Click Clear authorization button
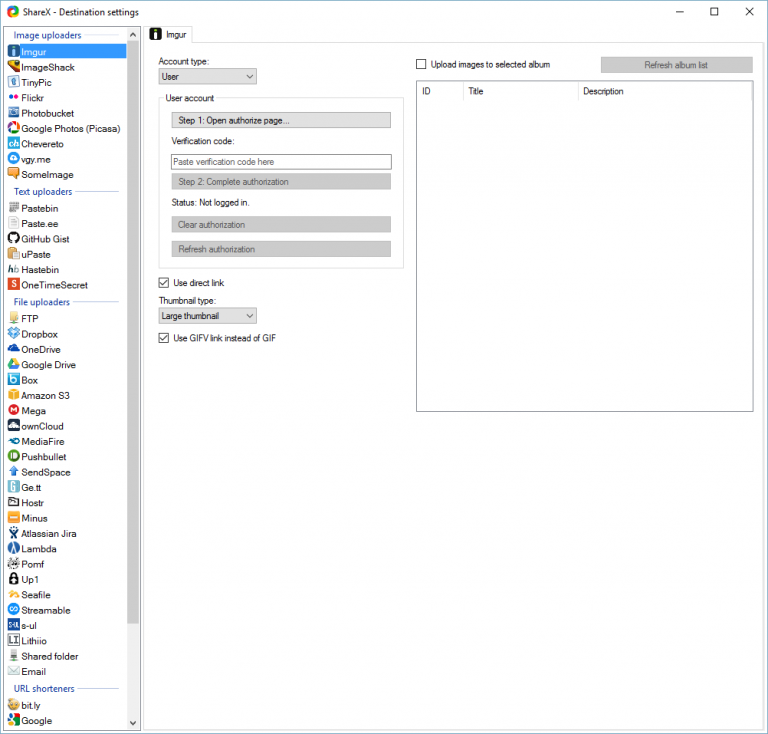This screenshot has width=768, height=734. (281, 224)
